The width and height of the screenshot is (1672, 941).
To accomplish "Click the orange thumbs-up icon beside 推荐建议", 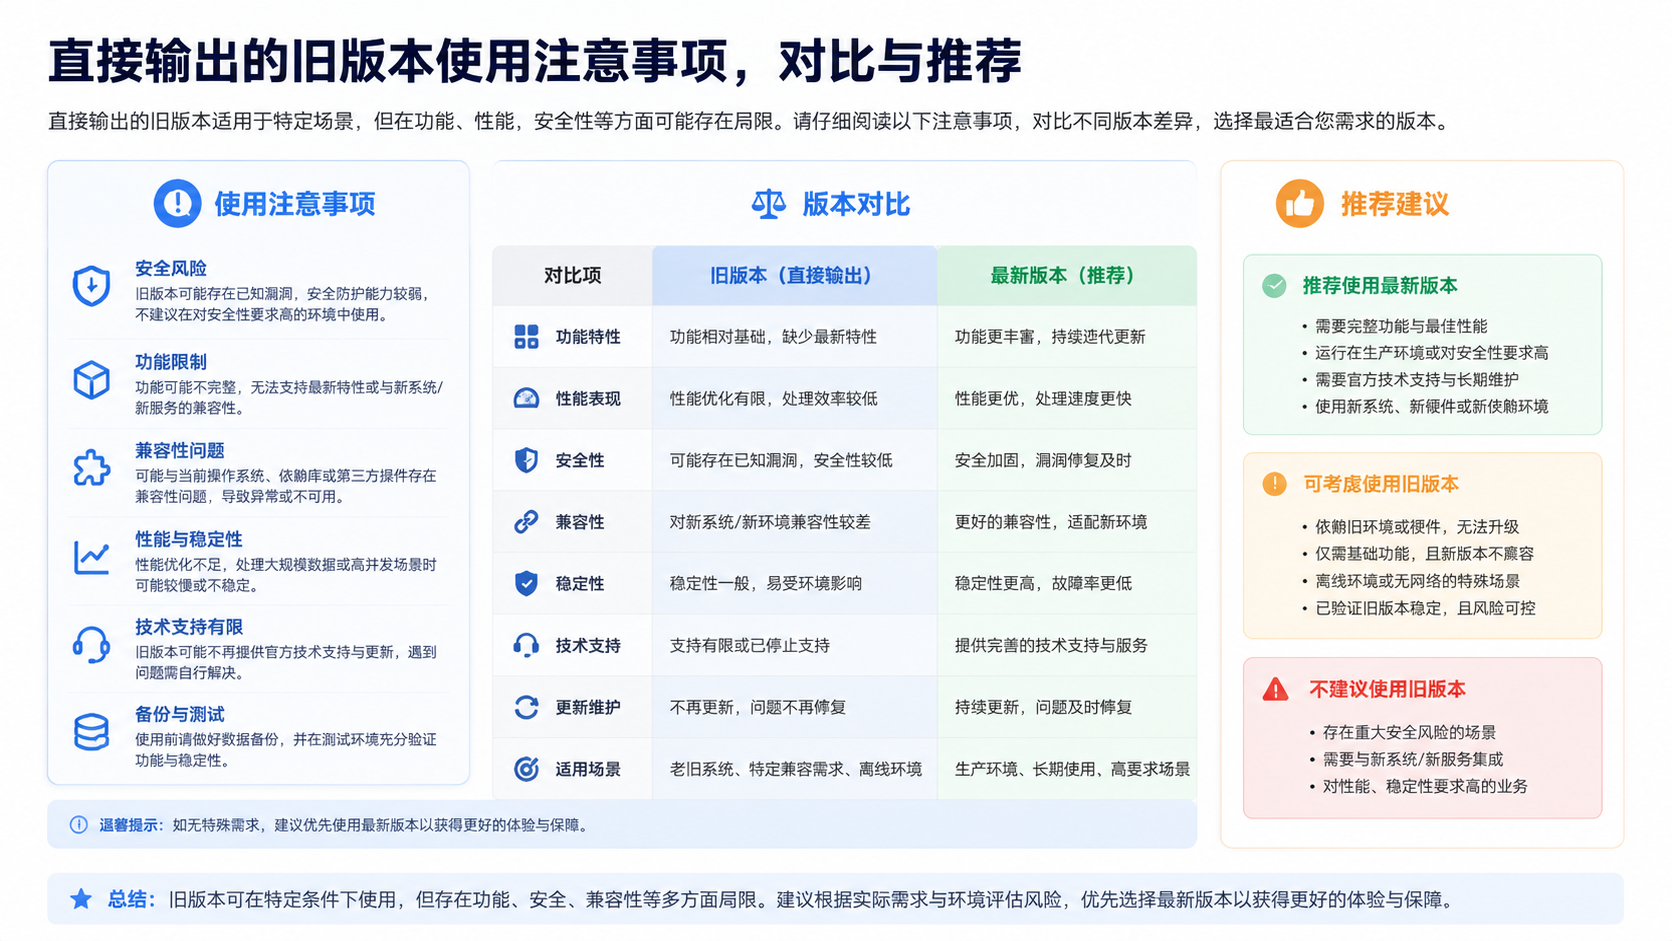I will pyautogui.click(x=1299, y=204).
